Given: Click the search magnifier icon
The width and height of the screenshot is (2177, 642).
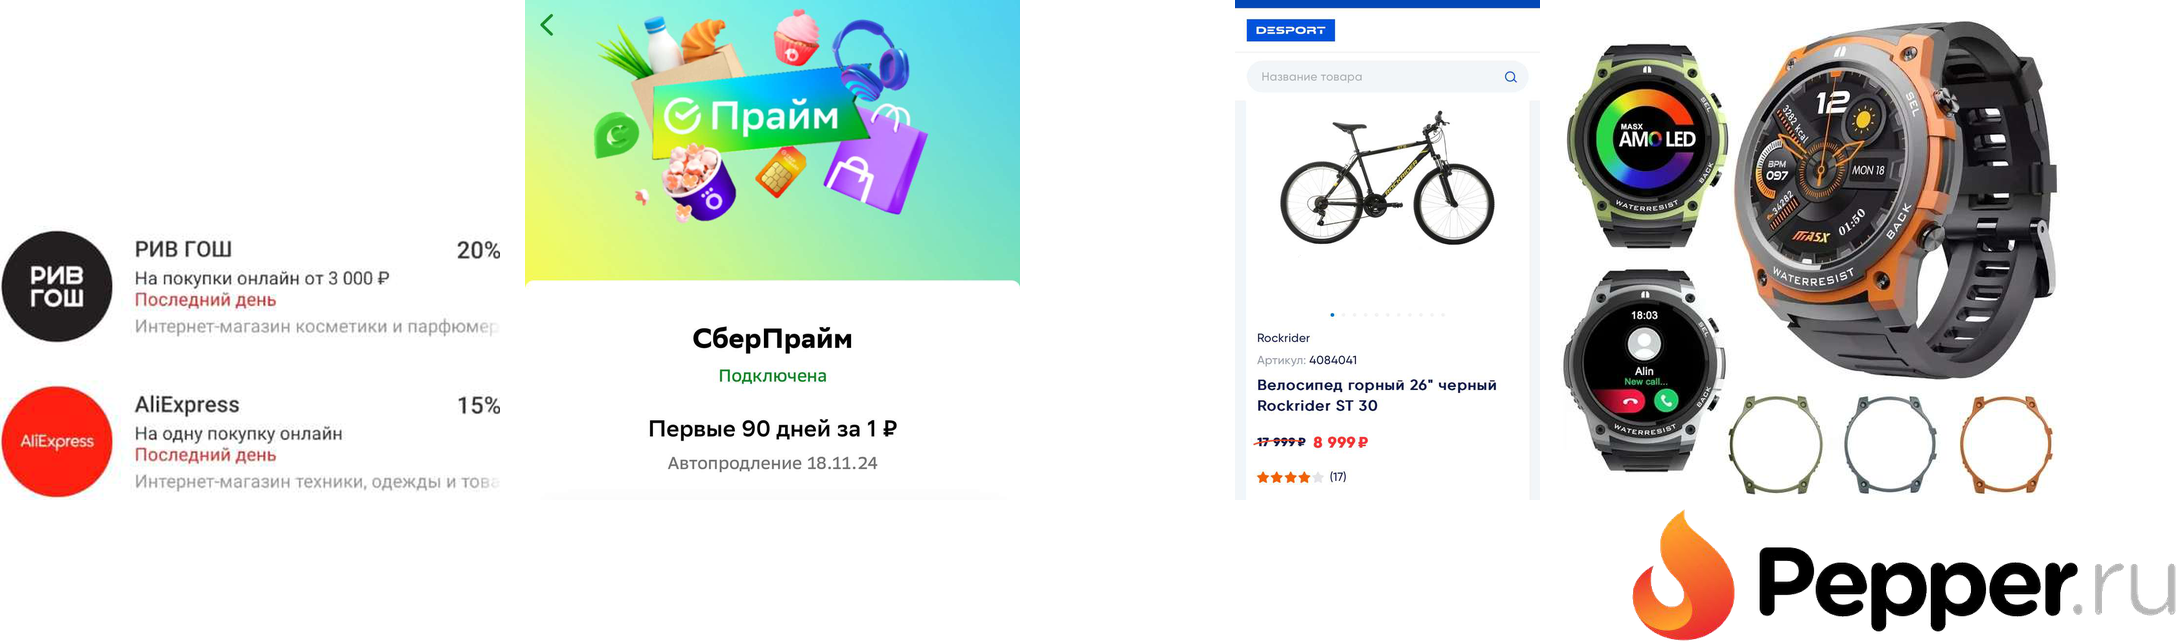Looking at the screenshot, I should tap(1511, 76).
